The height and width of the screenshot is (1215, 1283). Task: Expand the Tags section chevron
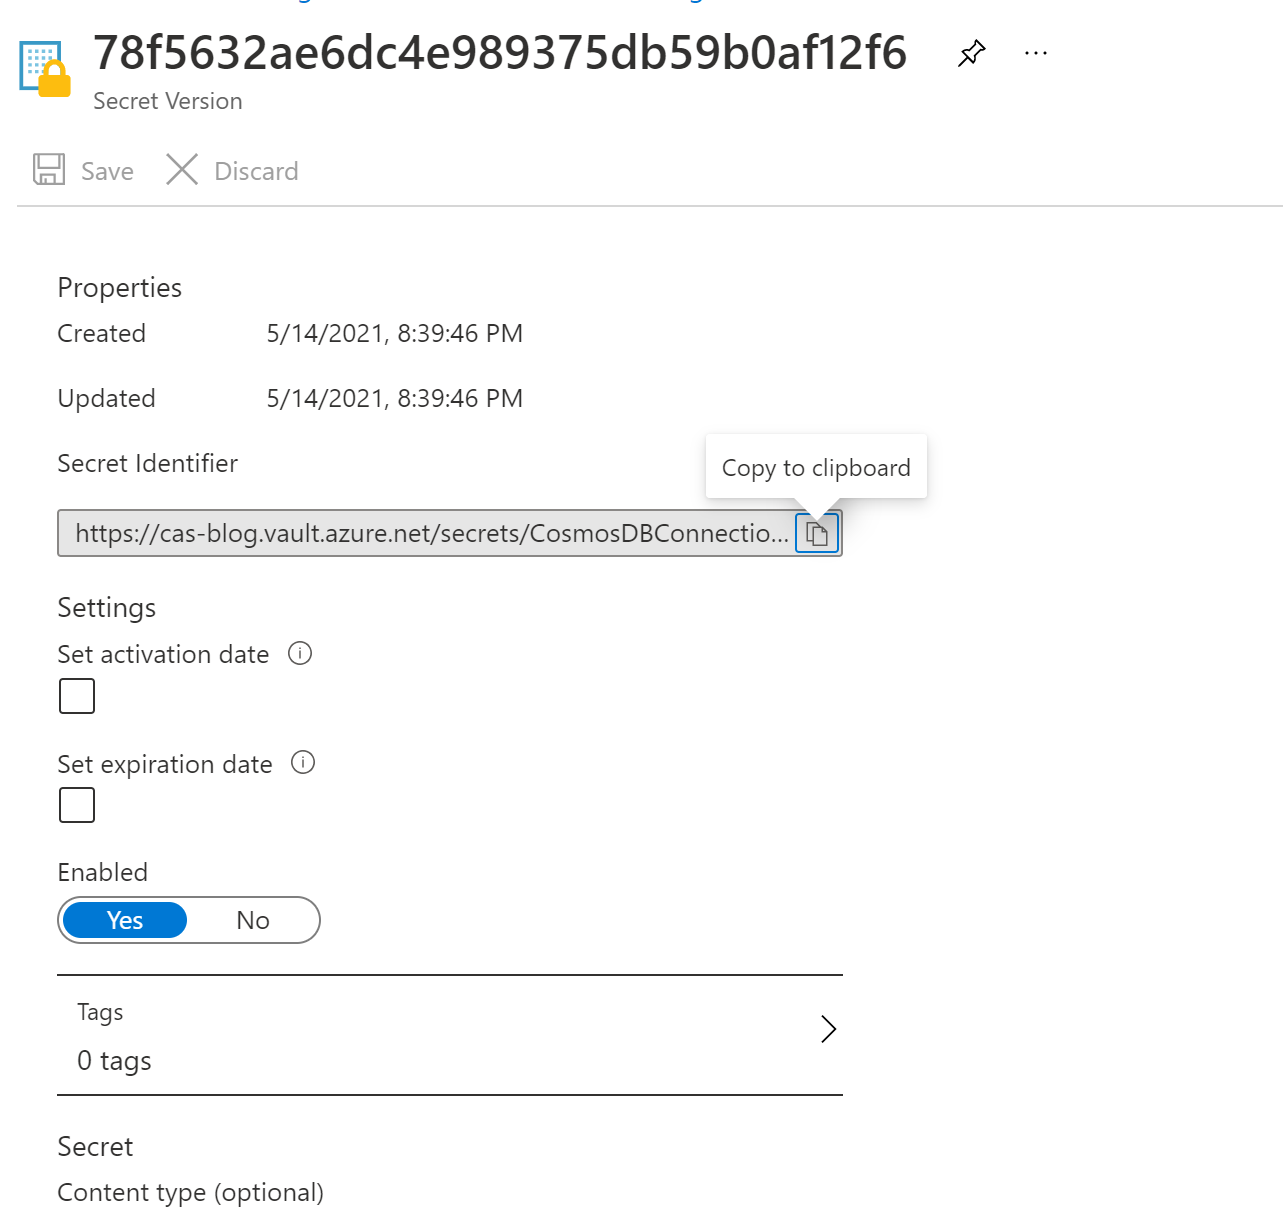point(828,1029)
